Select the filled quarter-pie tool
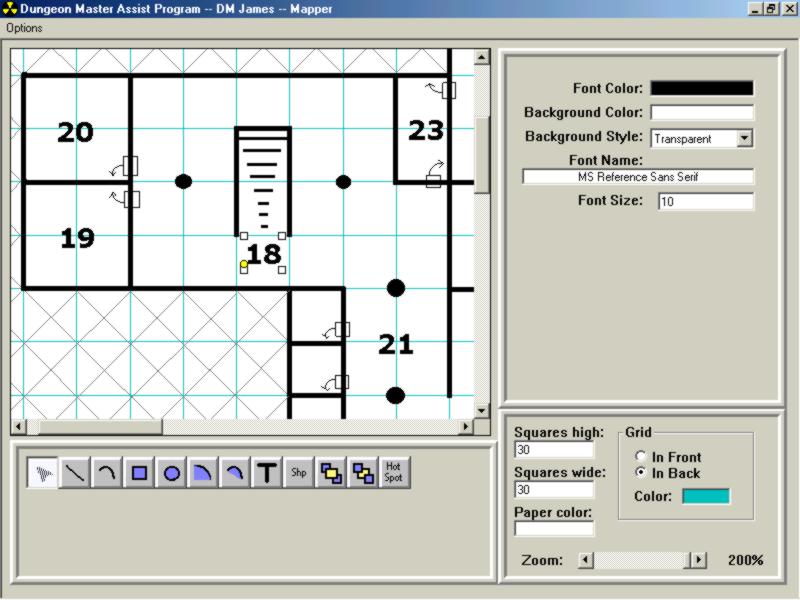Viewport: 800px width, 600px height. (203, 473)
